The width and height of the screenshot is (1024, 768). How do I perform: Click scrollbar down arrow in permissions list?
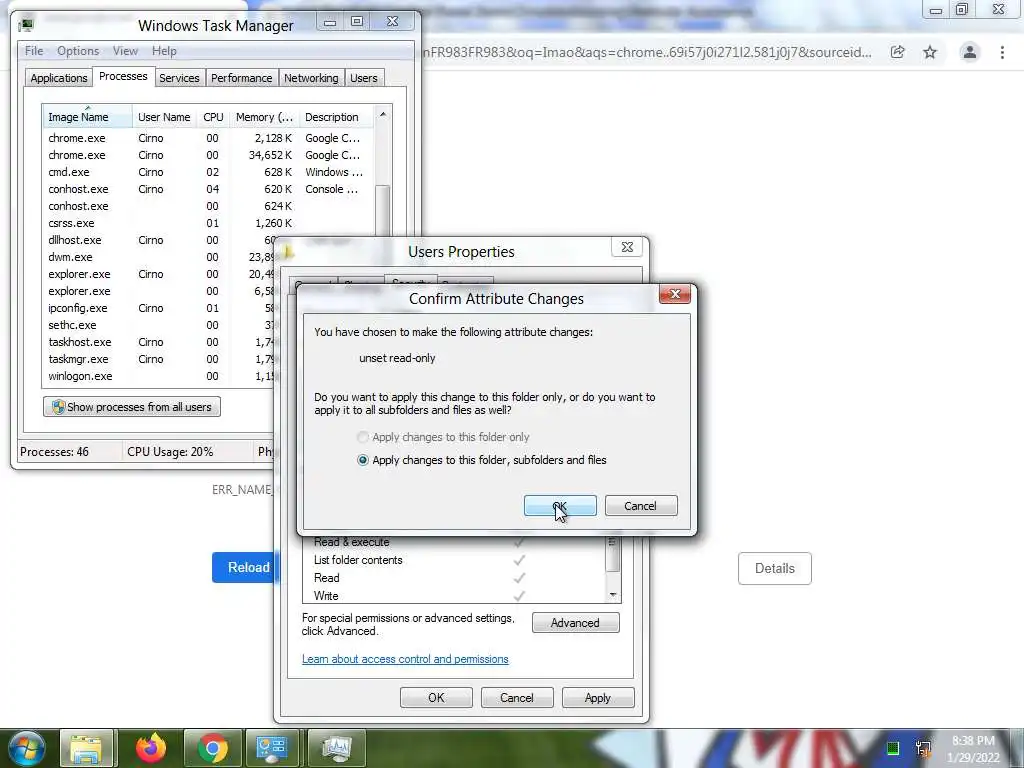pyautogui.click(x=613, y=595)
